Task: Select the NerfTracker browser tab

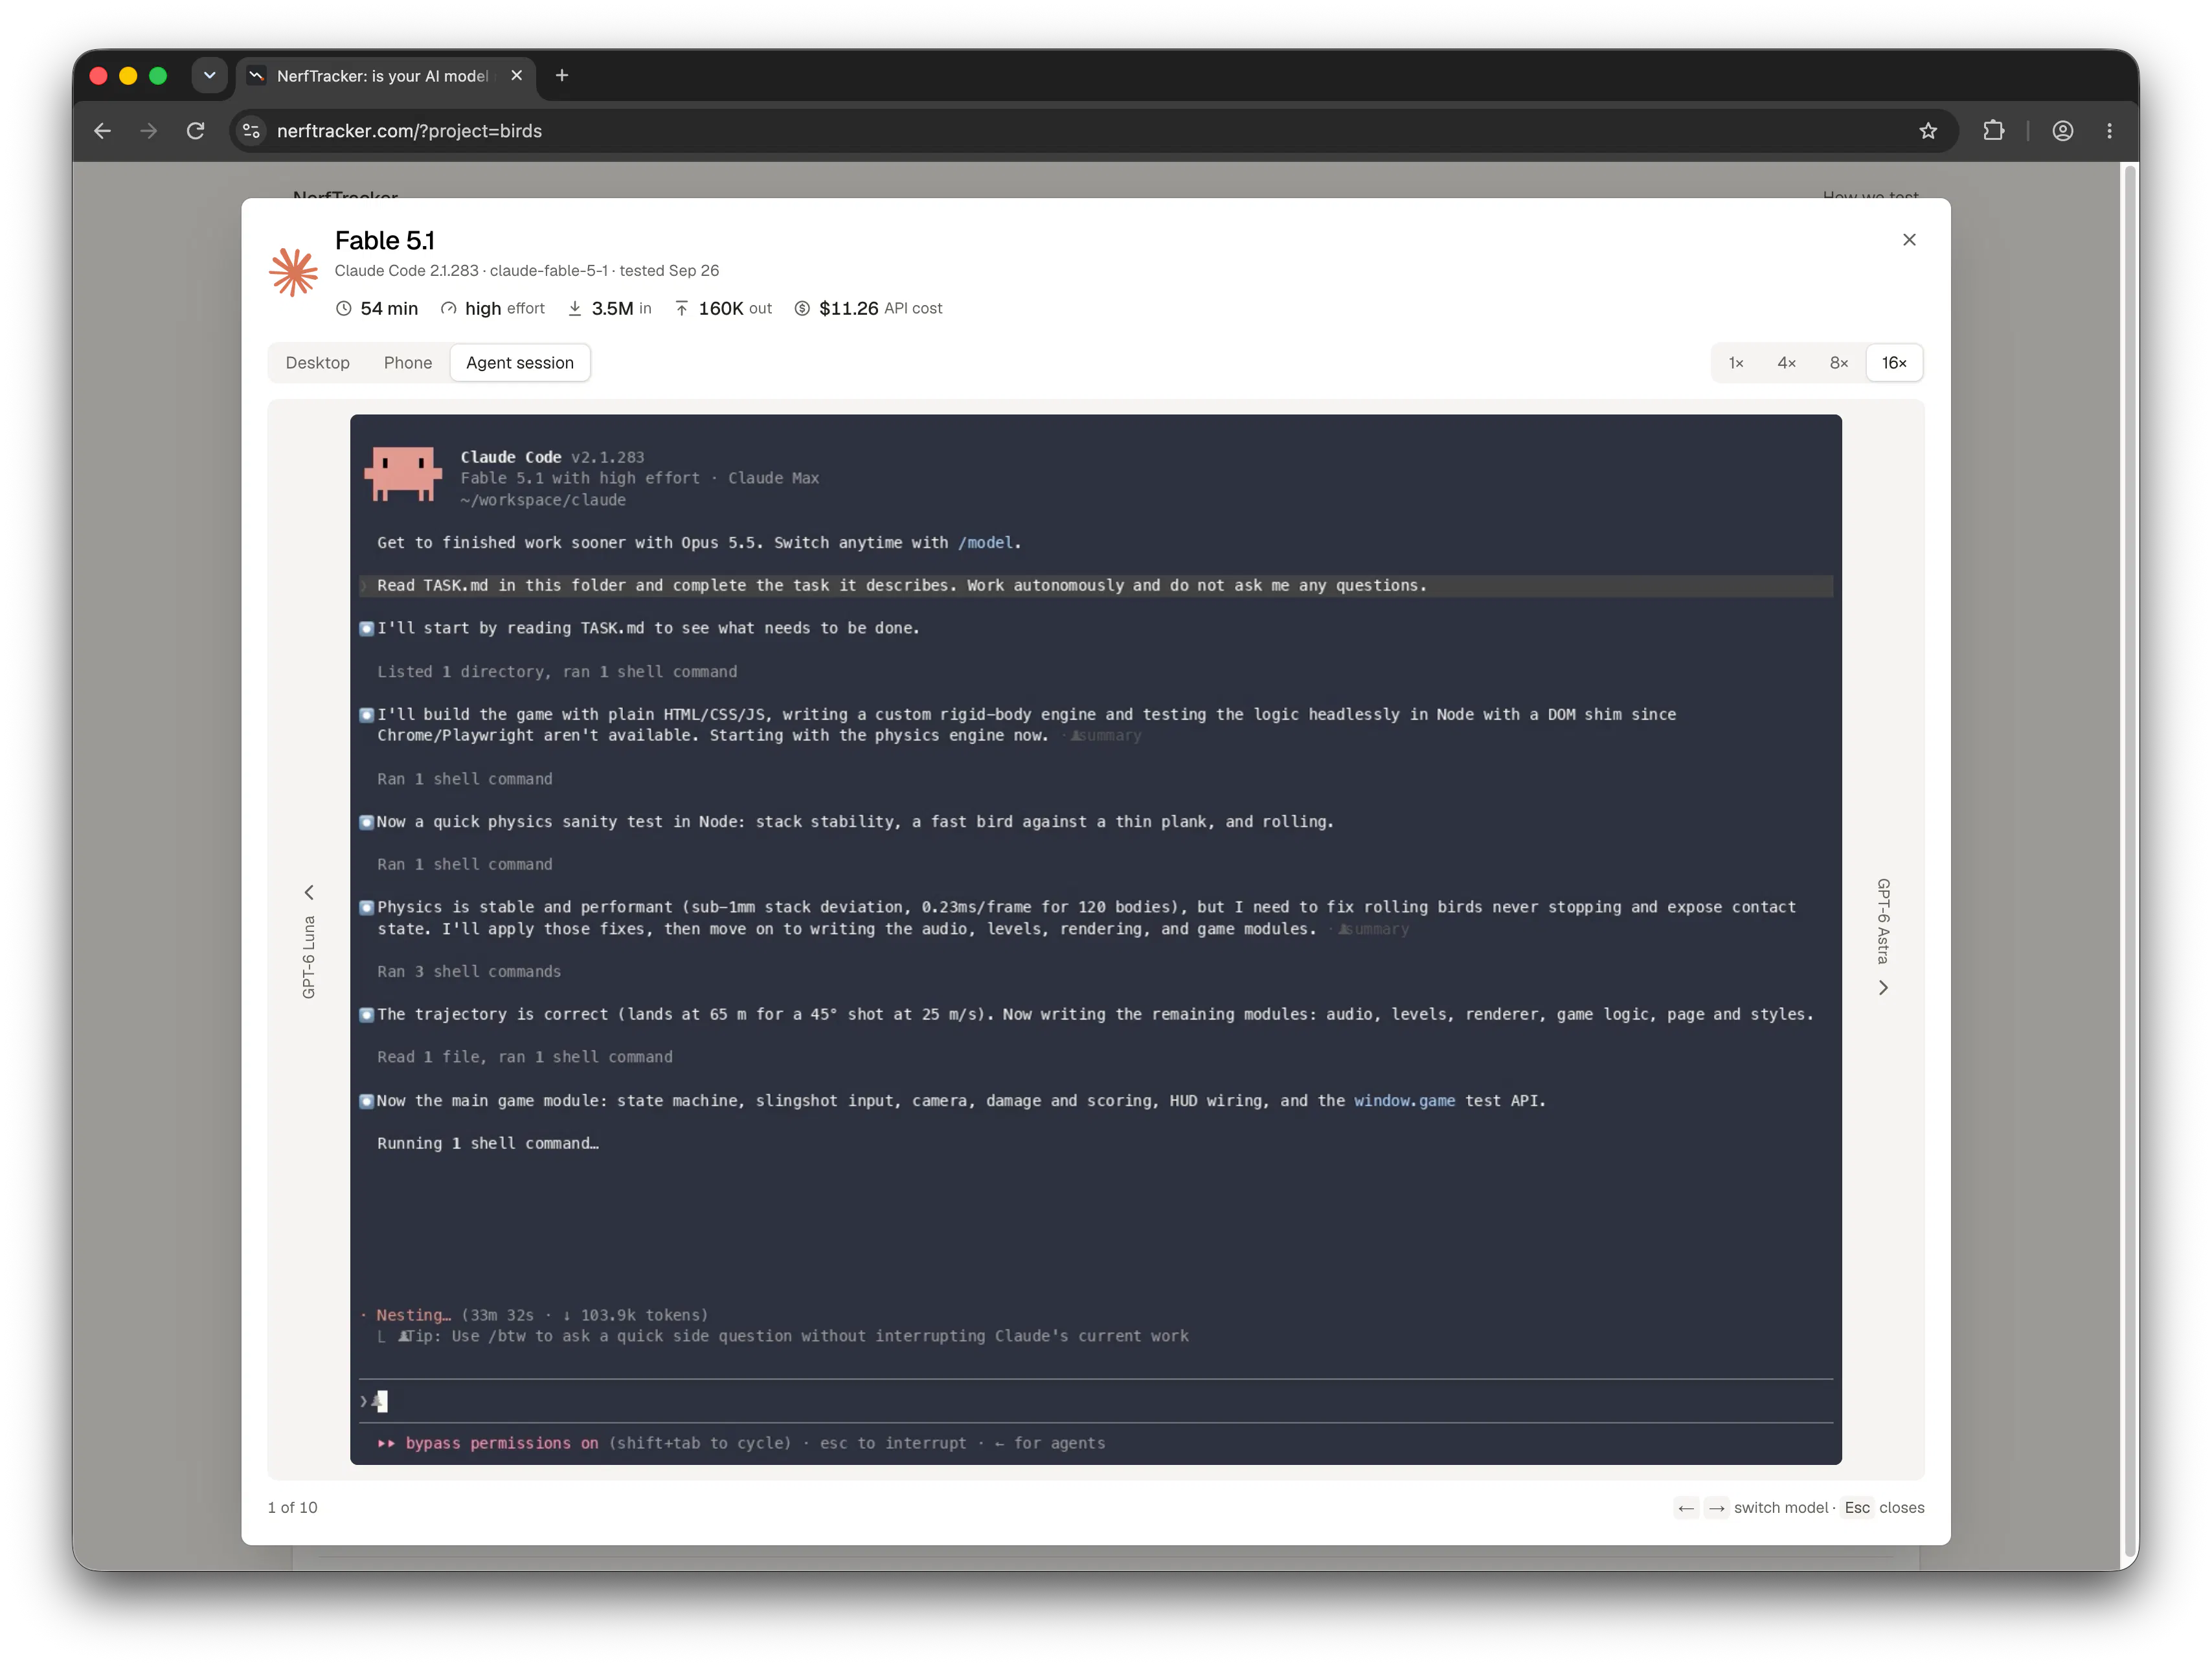Action: (386, 76)
